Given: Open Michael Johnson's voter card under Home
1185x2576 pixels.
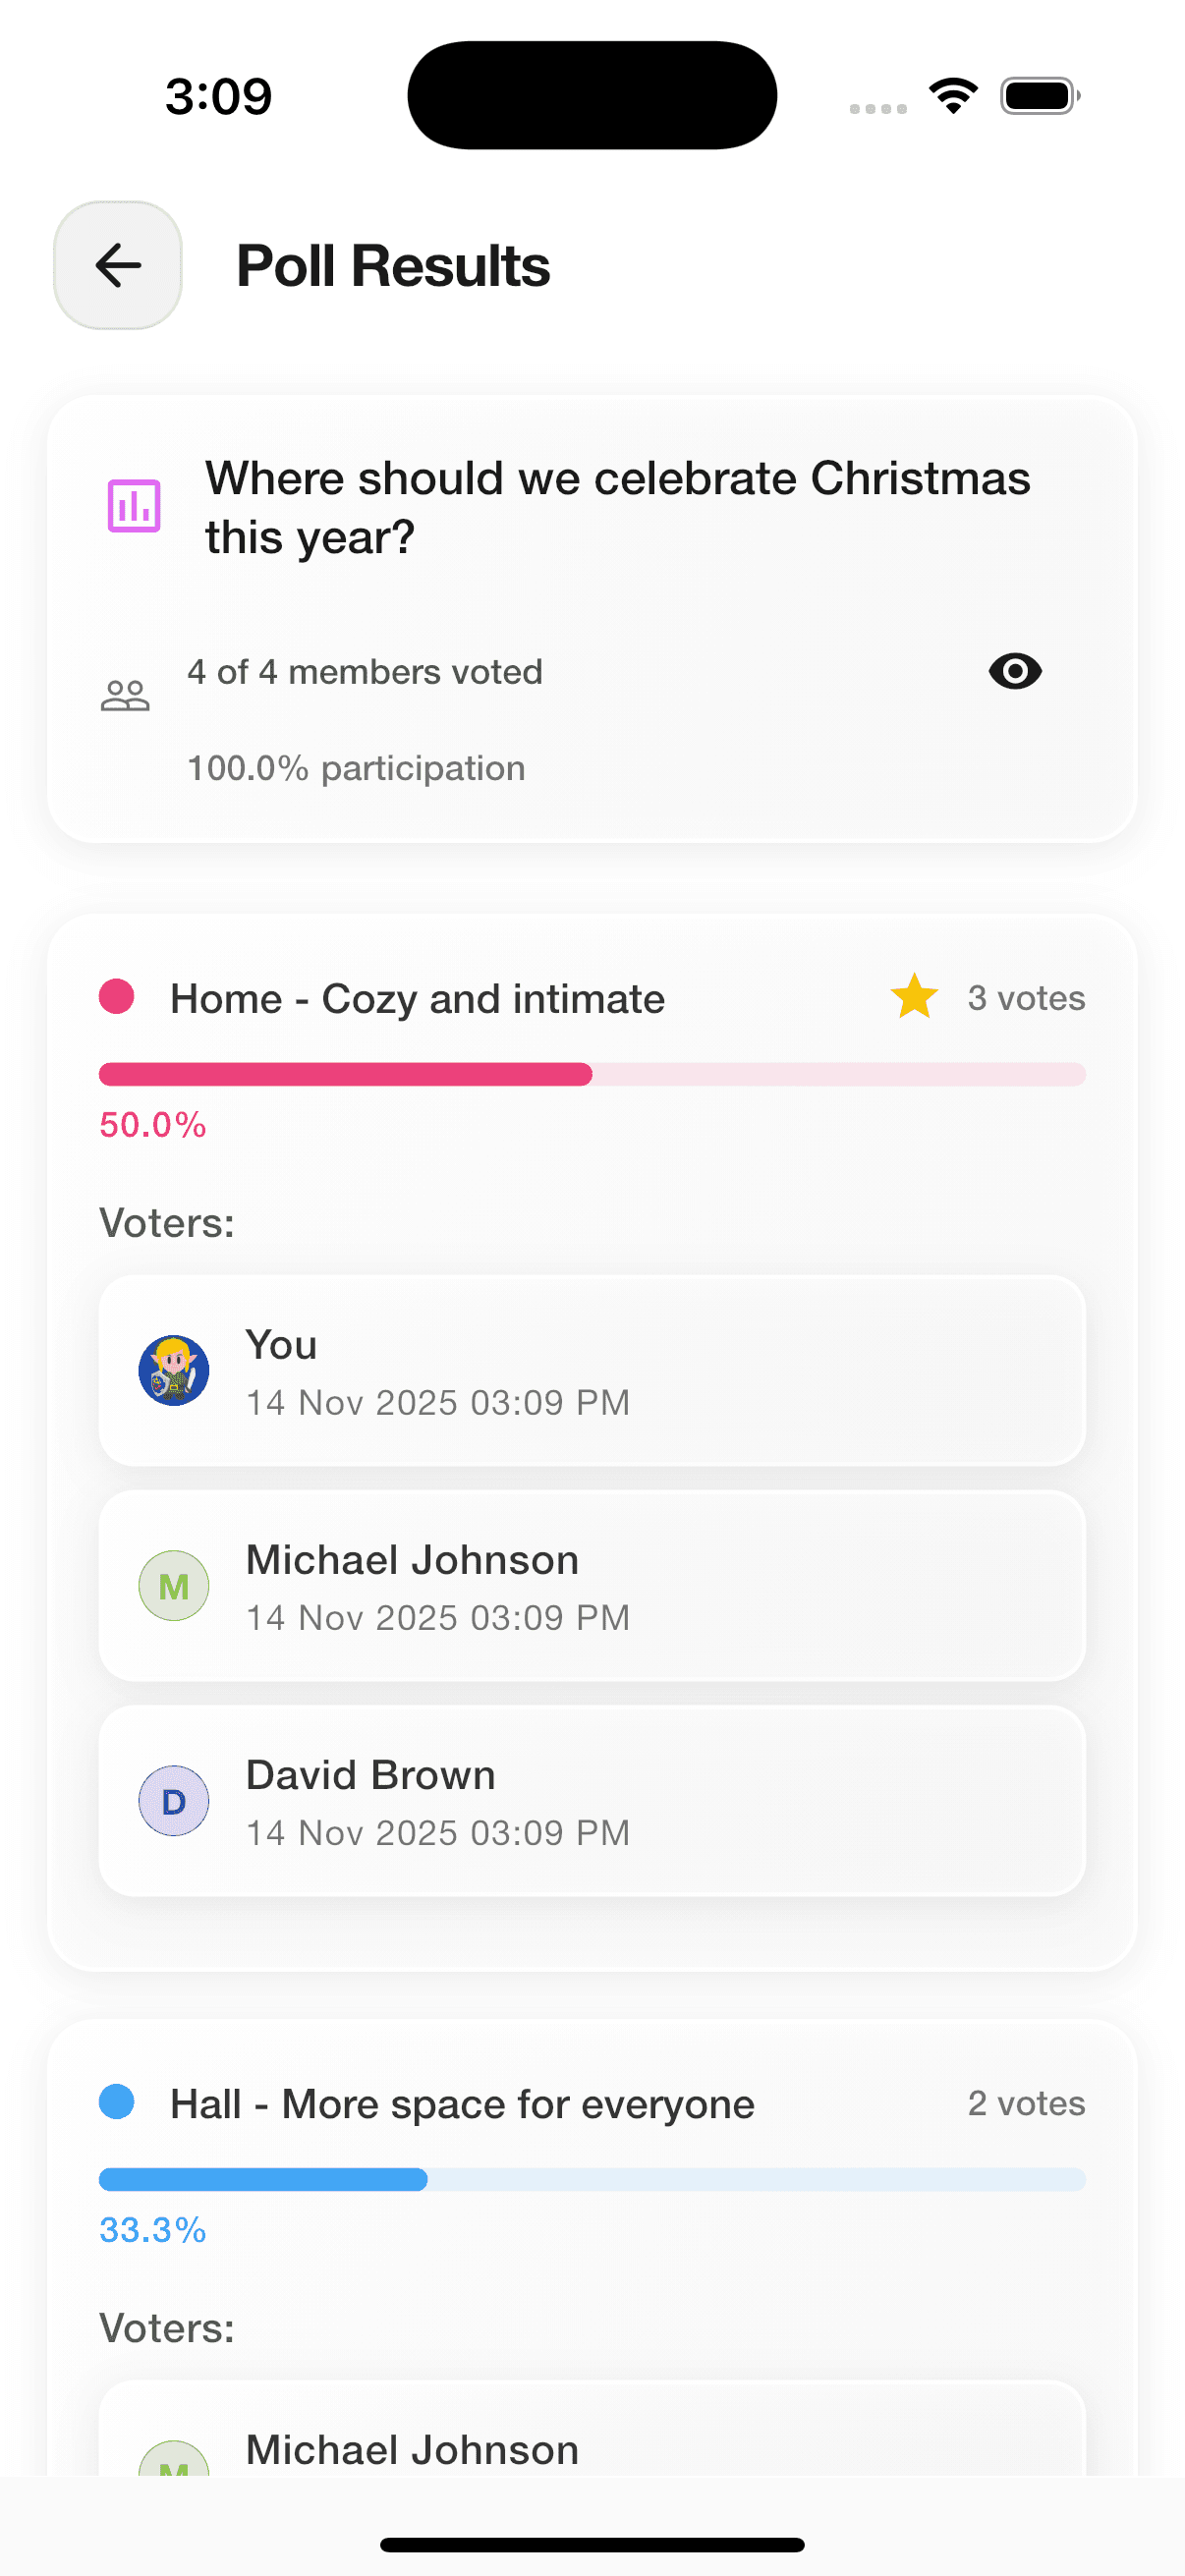Looking at the screenshot, I should click(592, 1585).
